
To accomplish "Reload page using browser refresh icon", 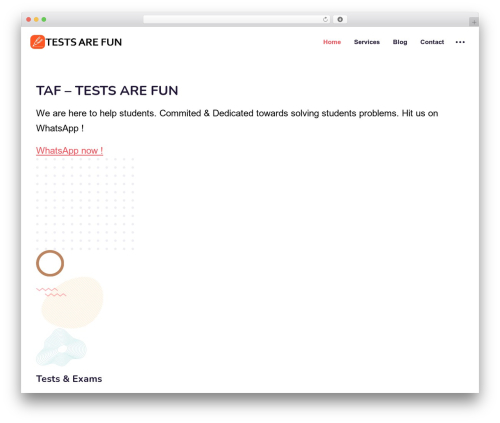I will point(325,19).
